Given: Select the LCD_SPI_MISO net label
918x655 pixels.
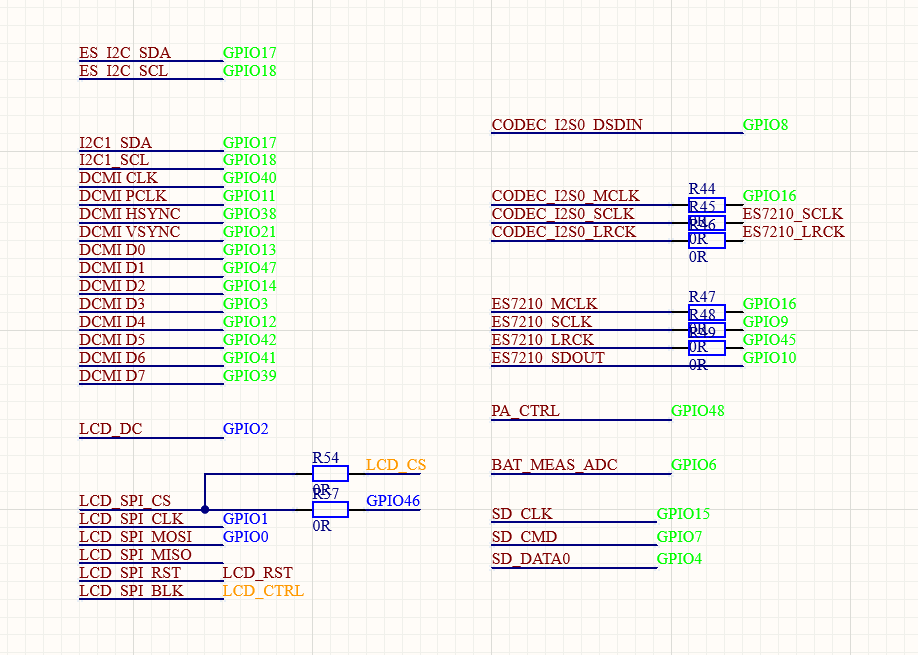Looking at the screenshot, I should click(x=135, y=555).
